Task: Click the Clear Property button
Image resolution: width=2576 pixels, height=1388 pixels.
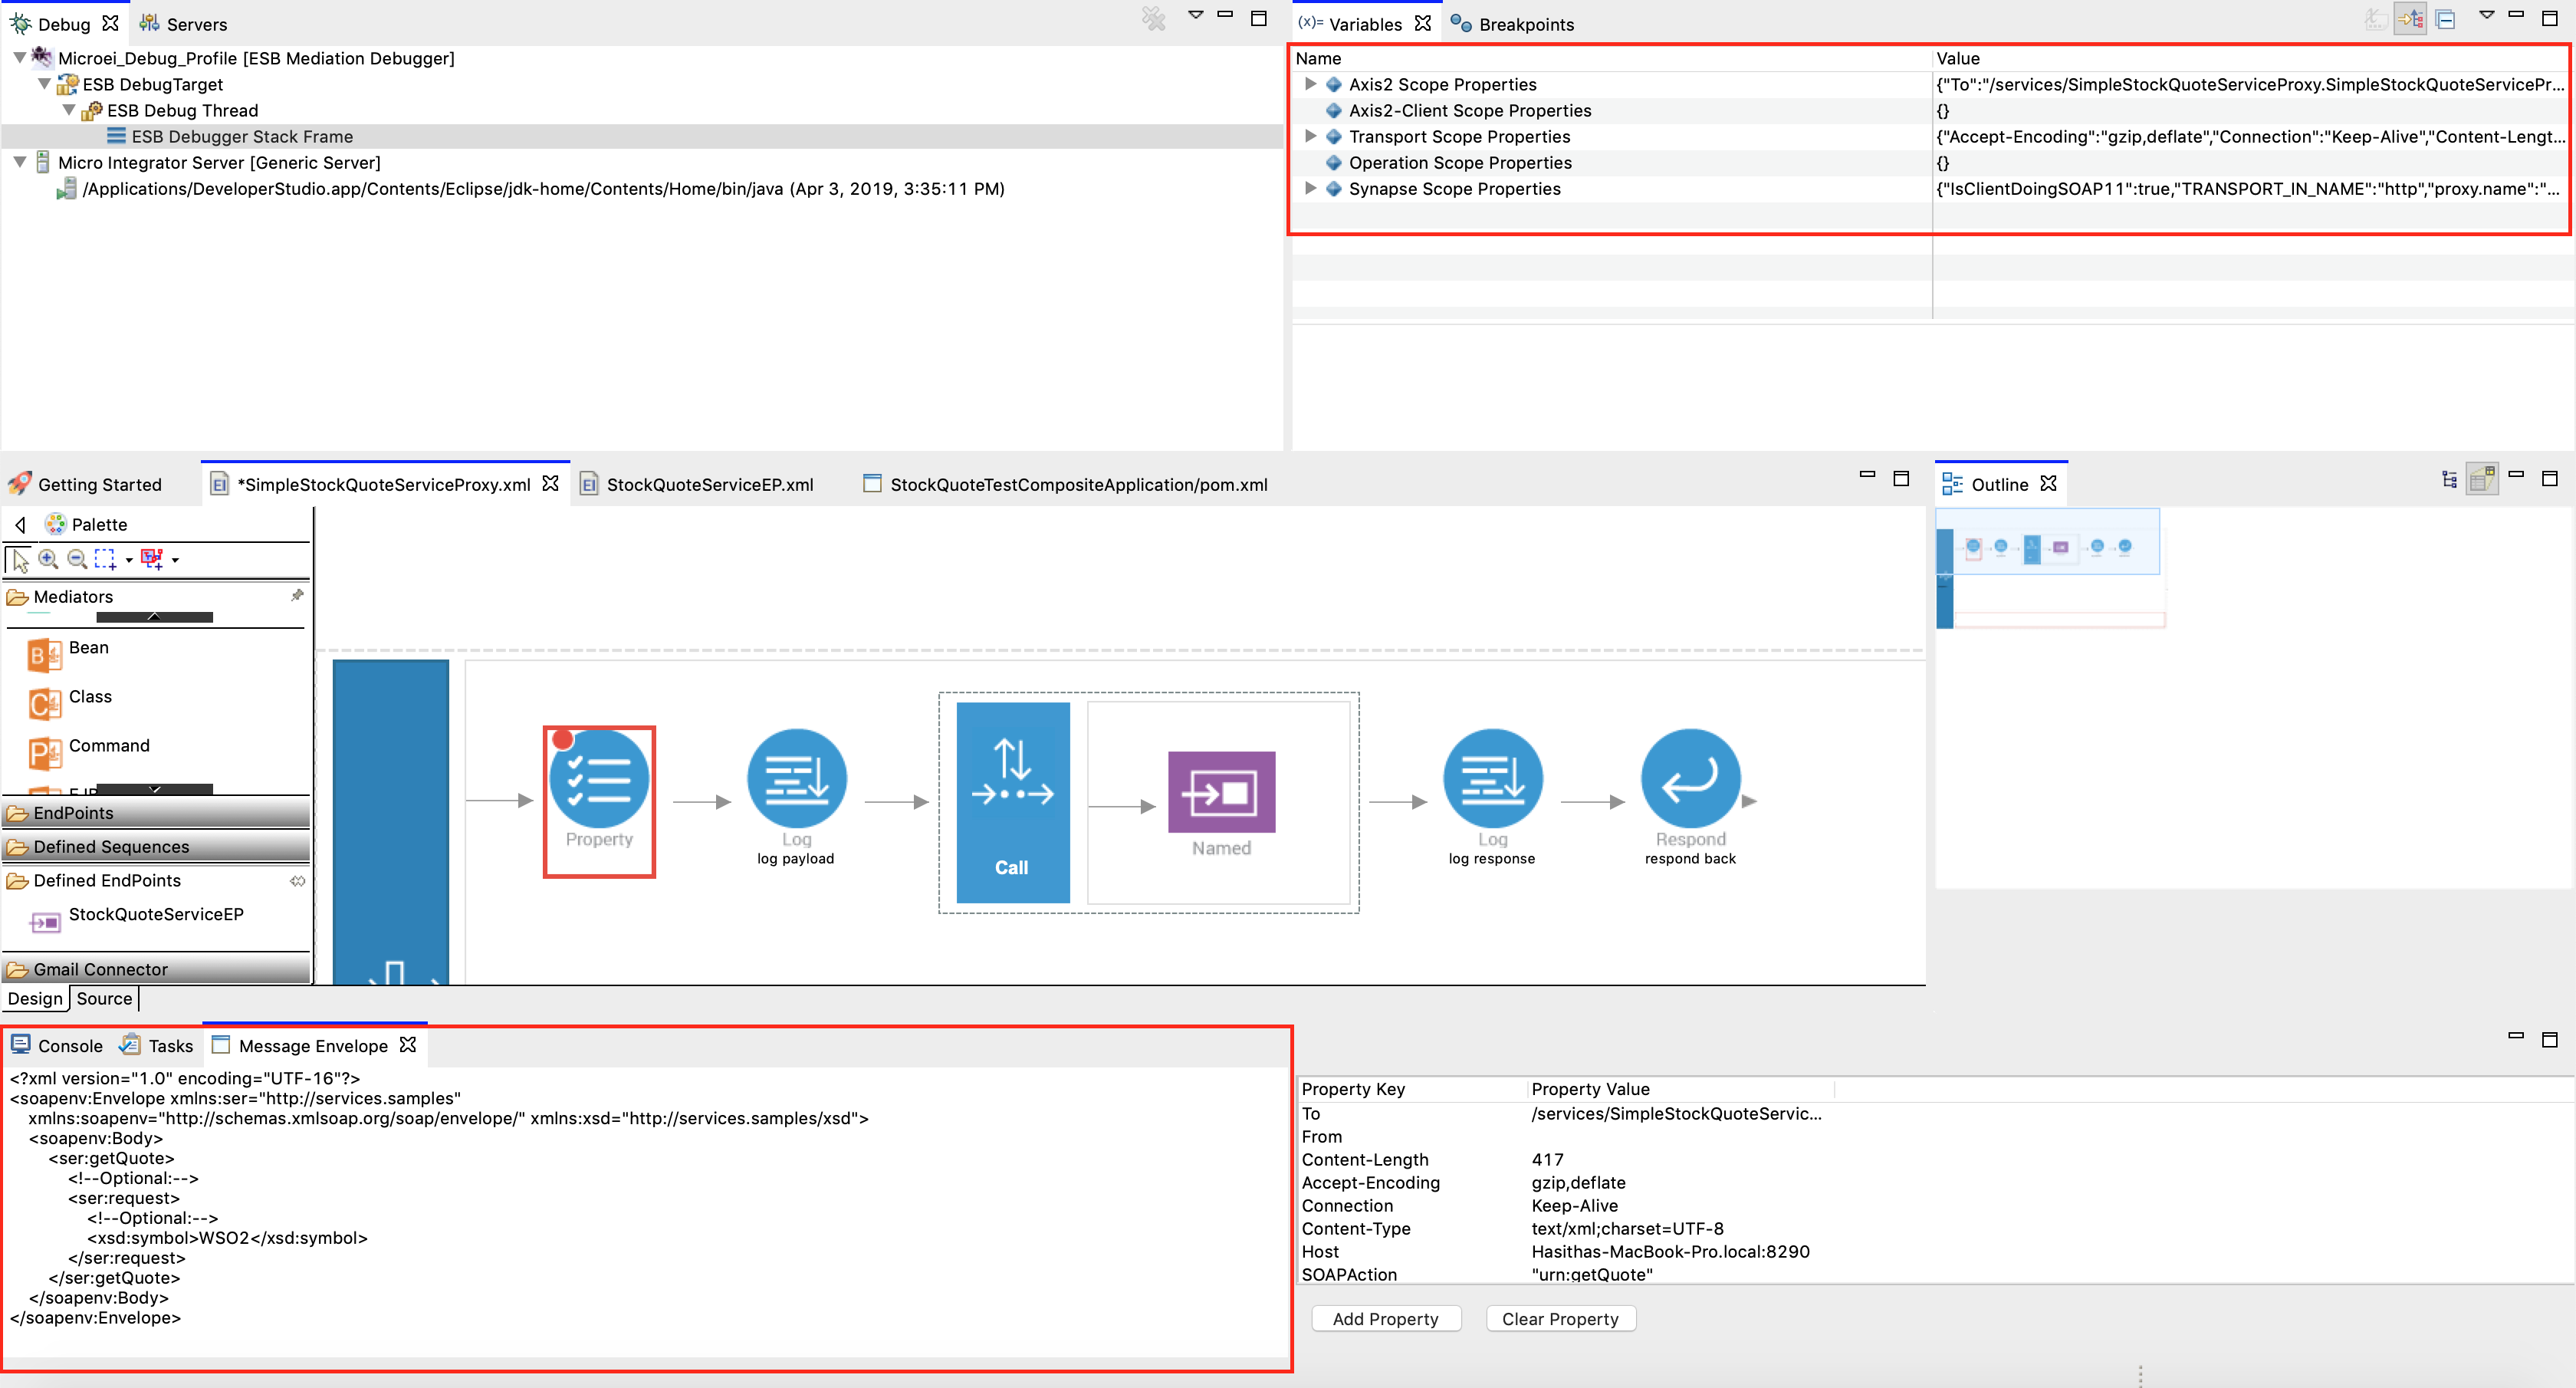Action: (x=1556, y=1320)
